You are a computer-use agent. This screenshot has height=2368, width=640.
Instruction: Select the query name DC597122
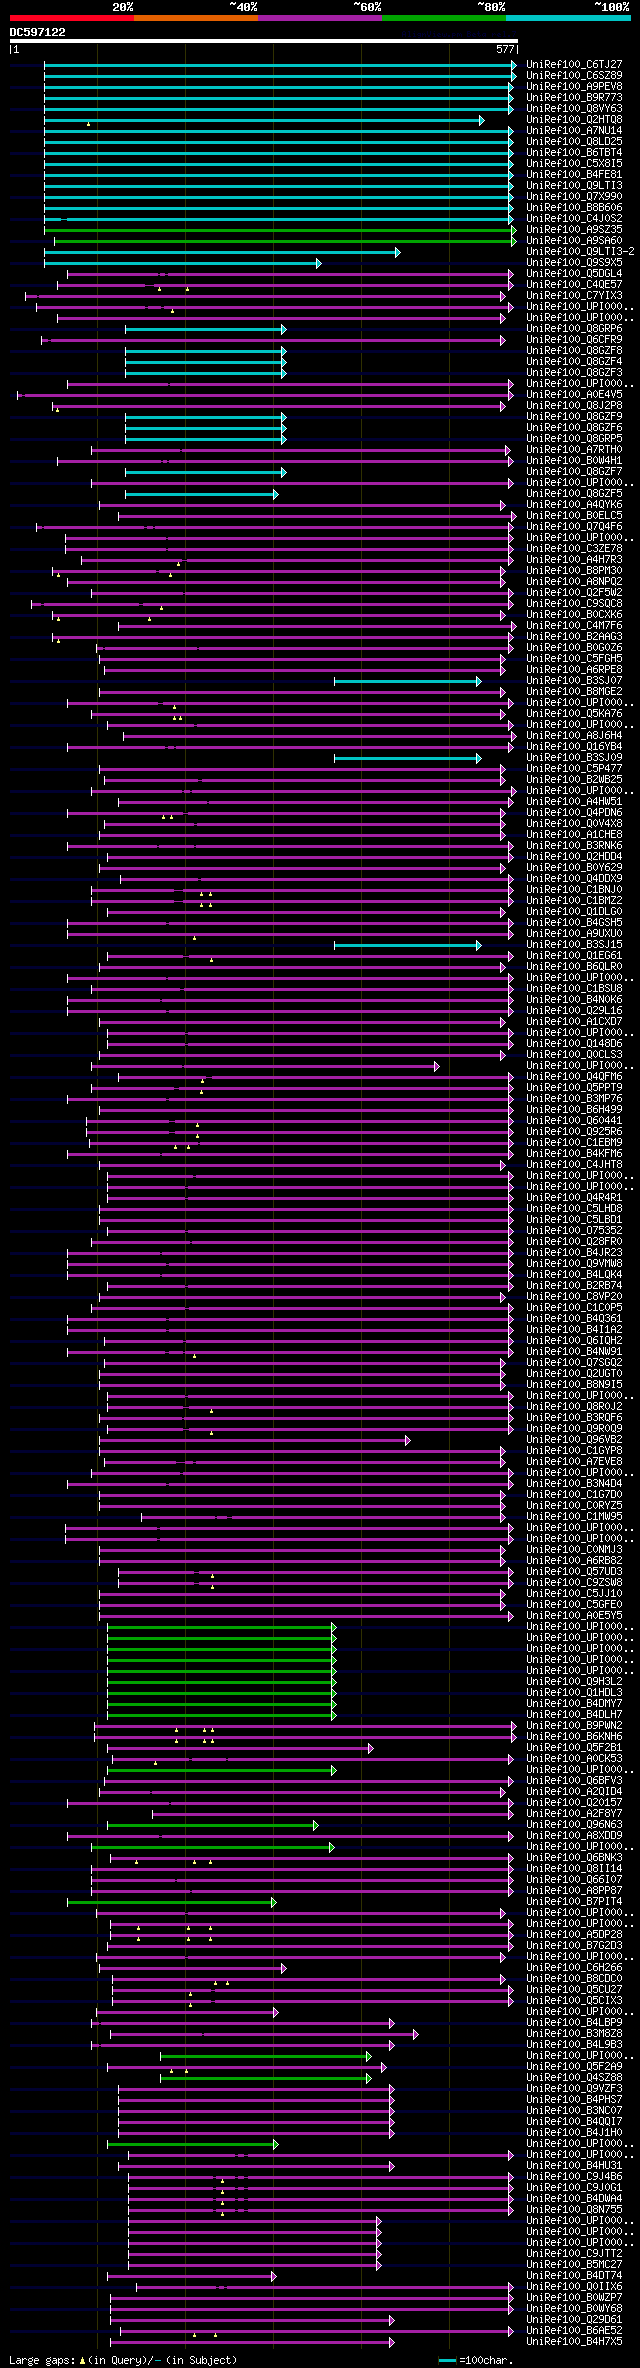tap(38, 32)
